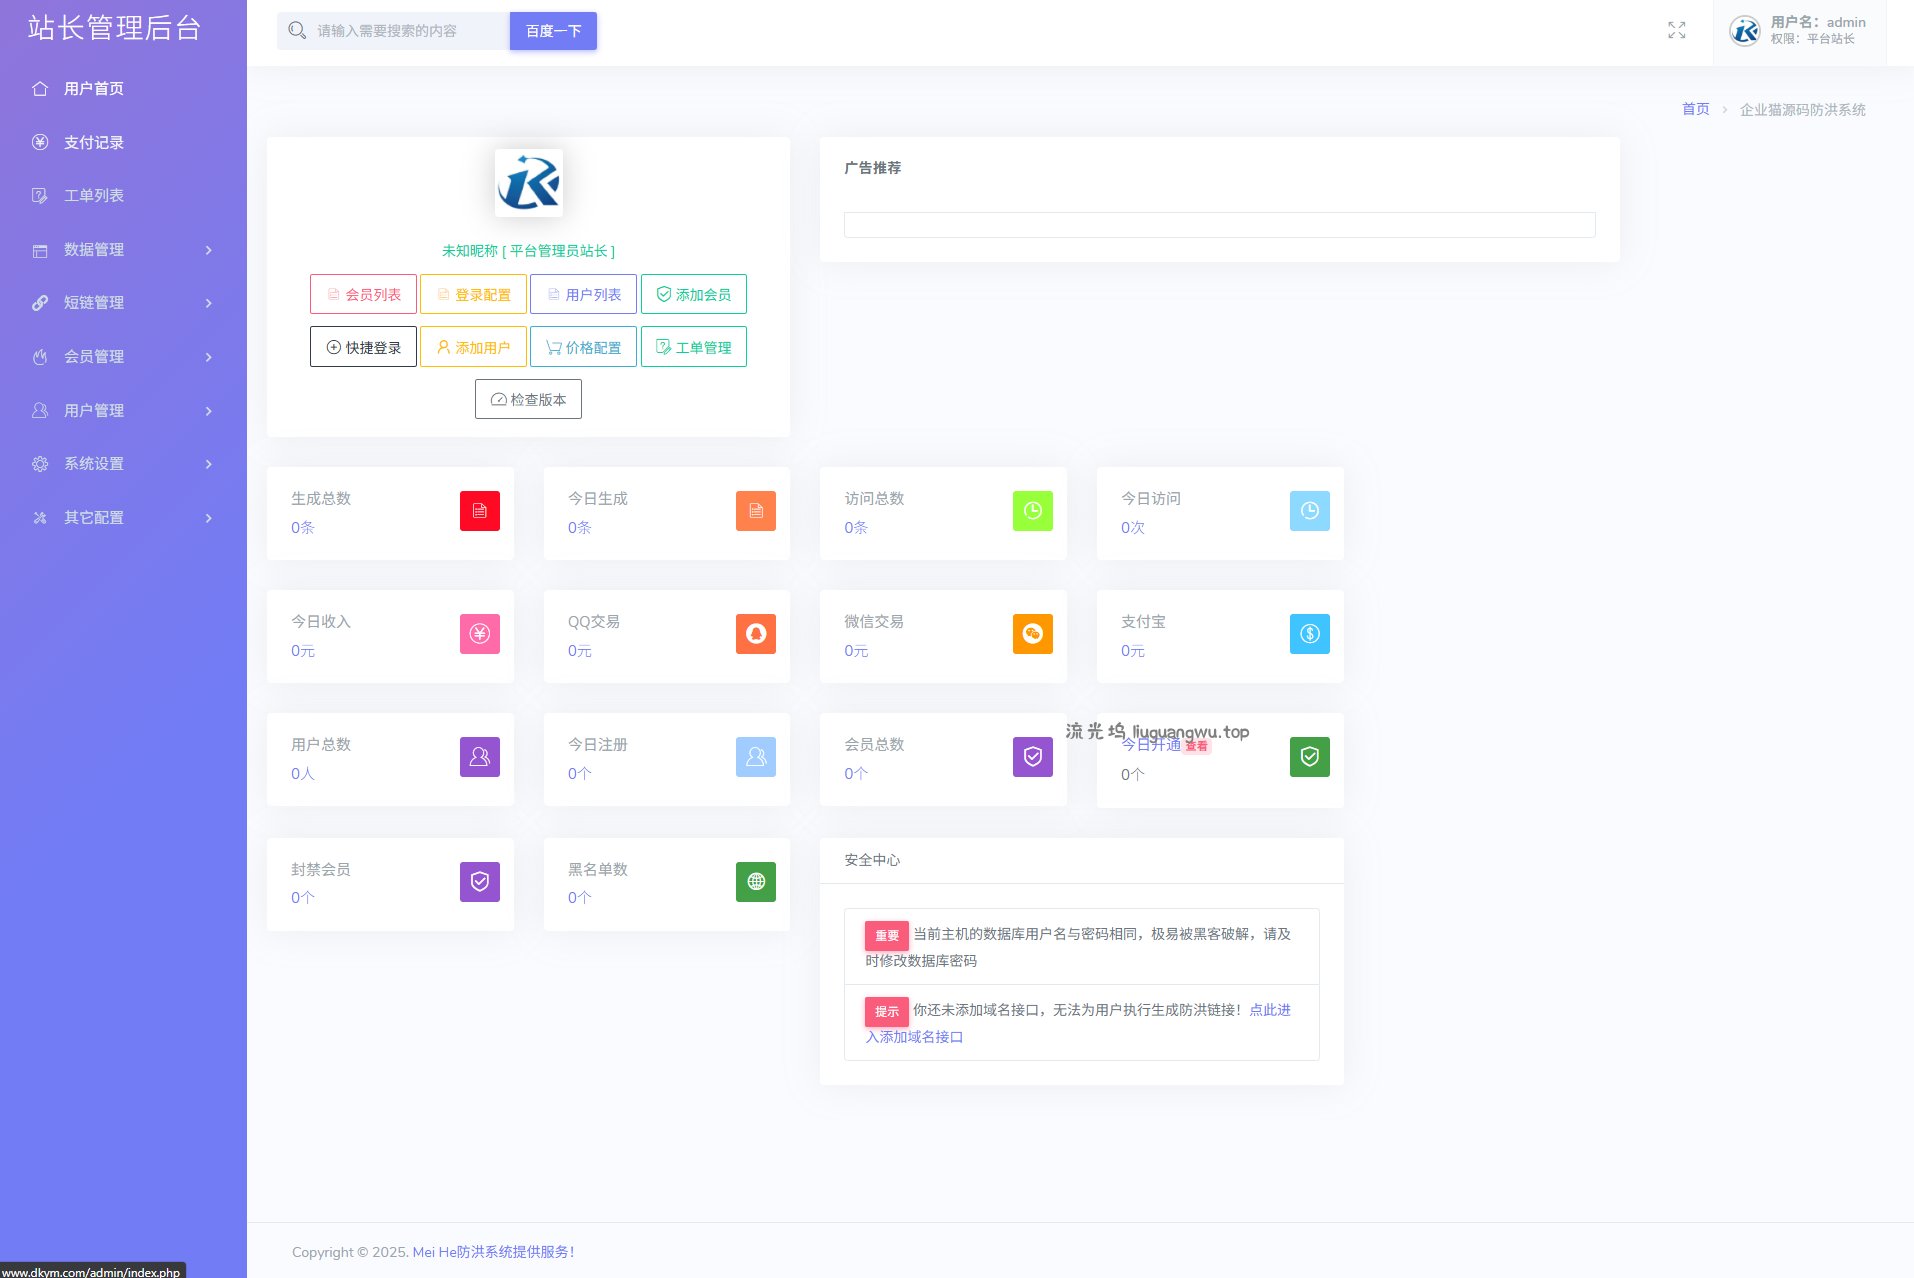Viewport: 1914px width, 1278px height.
Task: Expand the 数据管理 sidebar menu
Action: coord(122,250)
